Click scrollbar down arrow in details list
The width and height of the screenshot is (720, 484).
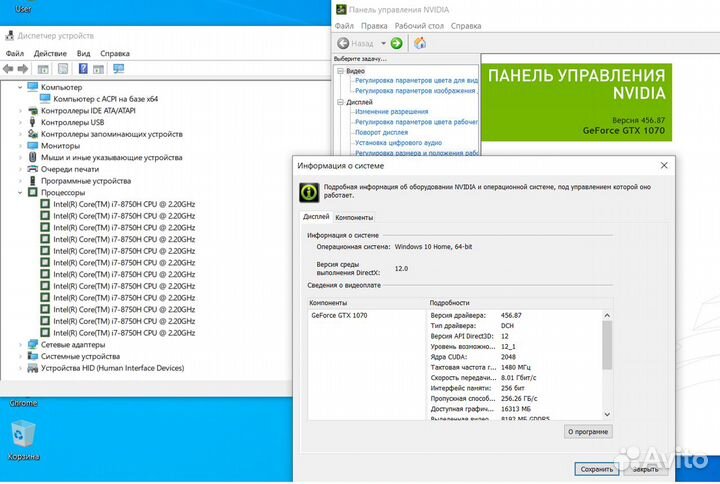coord(605,413)
